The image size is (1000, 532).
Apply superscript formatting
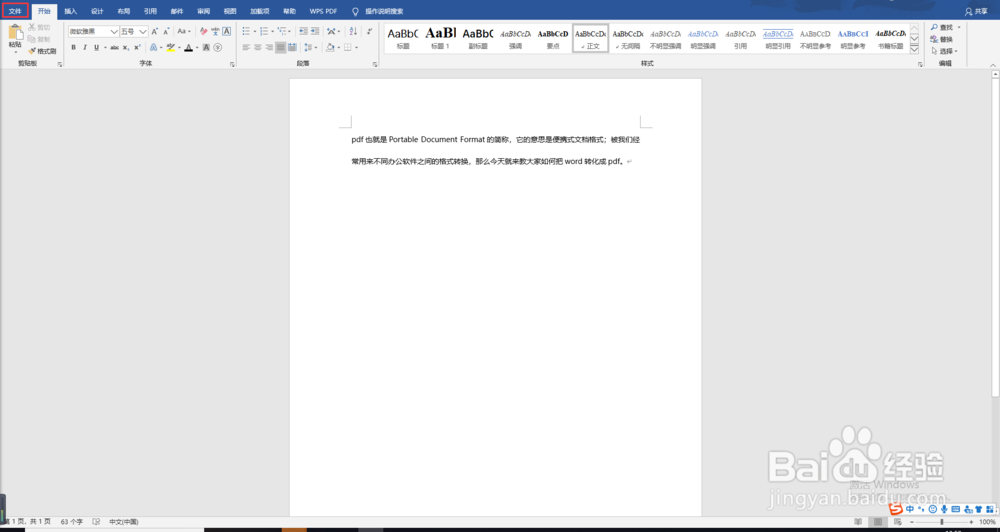[x=137, y=47]
